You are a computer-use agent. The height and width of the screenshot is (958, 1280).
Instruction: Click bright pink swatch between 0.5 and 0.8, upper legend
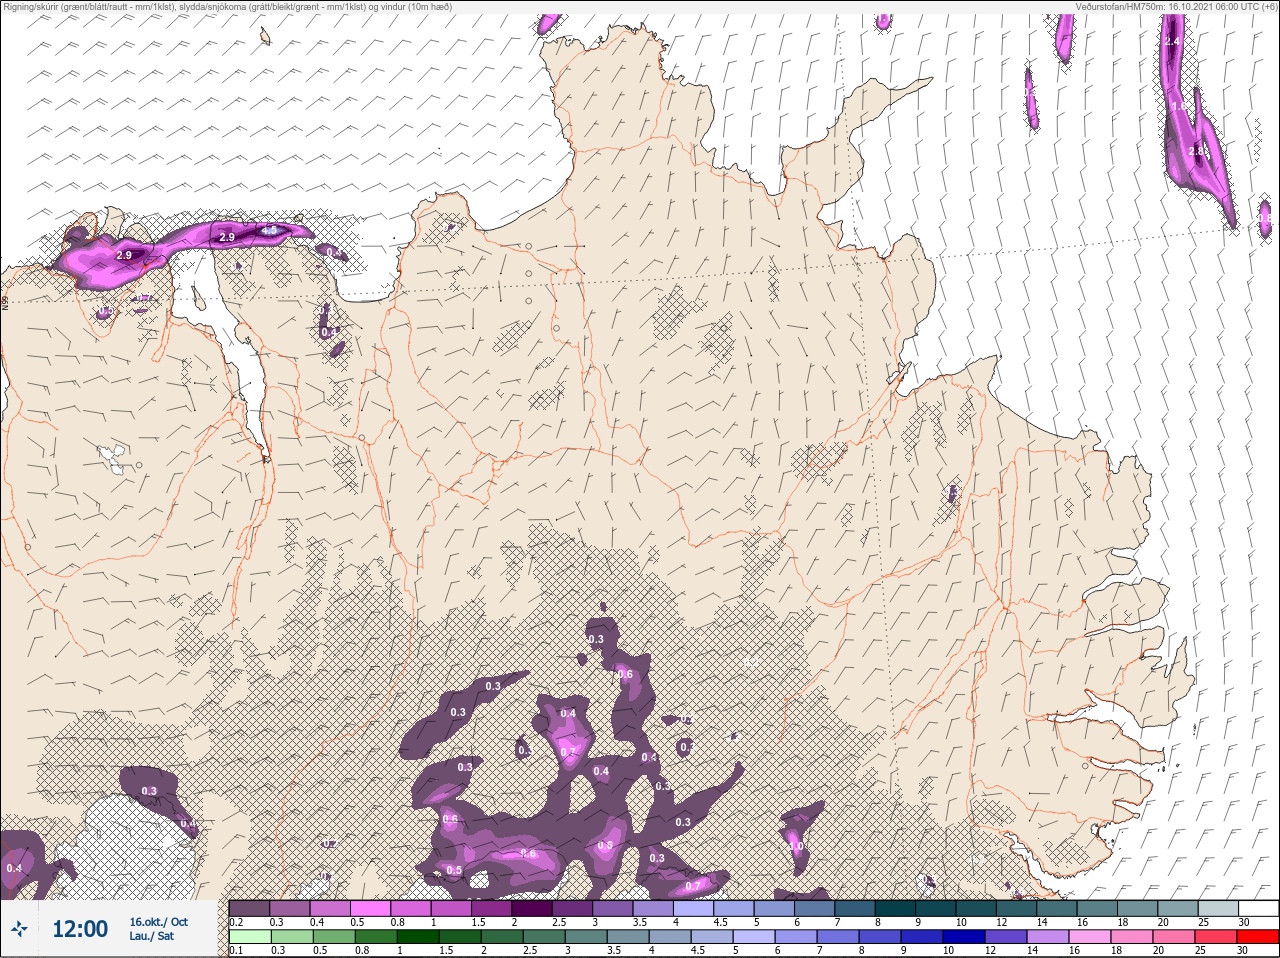371,909
